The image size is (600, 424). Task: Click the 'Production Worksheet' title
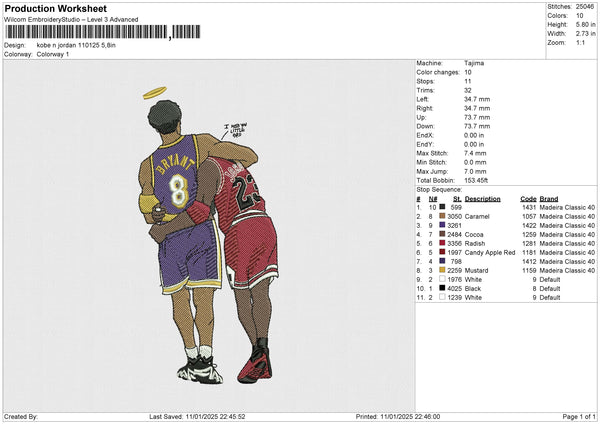(x=56, y=8)
